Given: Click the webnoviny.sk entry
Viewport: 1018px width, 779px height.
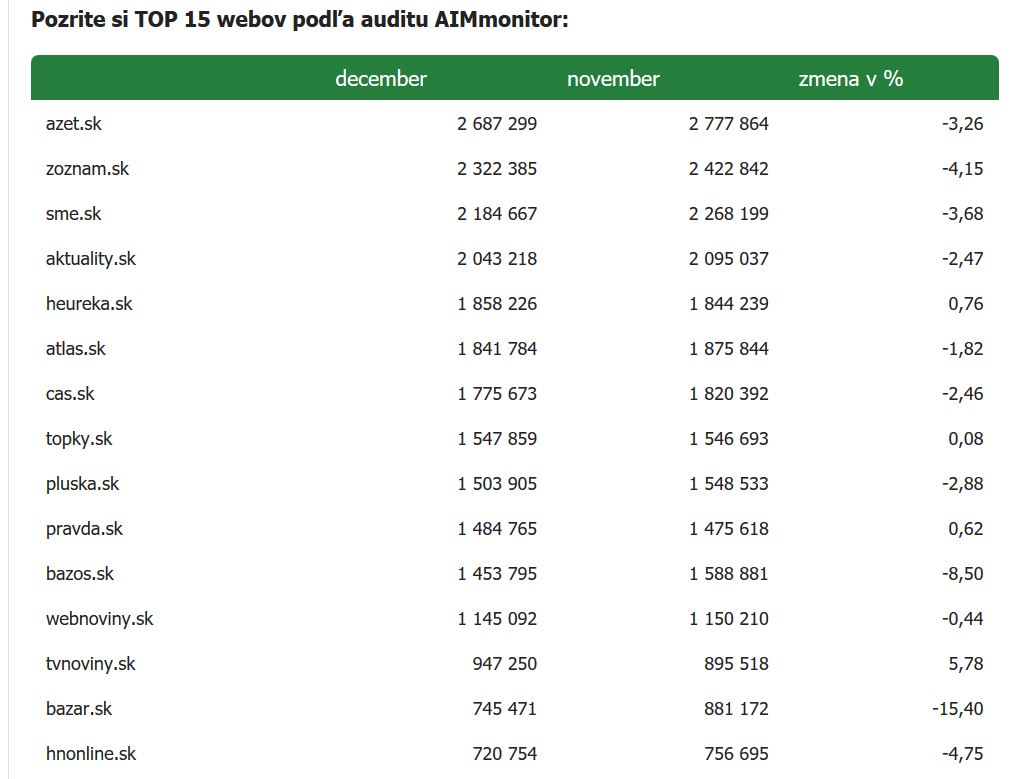Looking at the screenshot, I should tap(99, 619).
